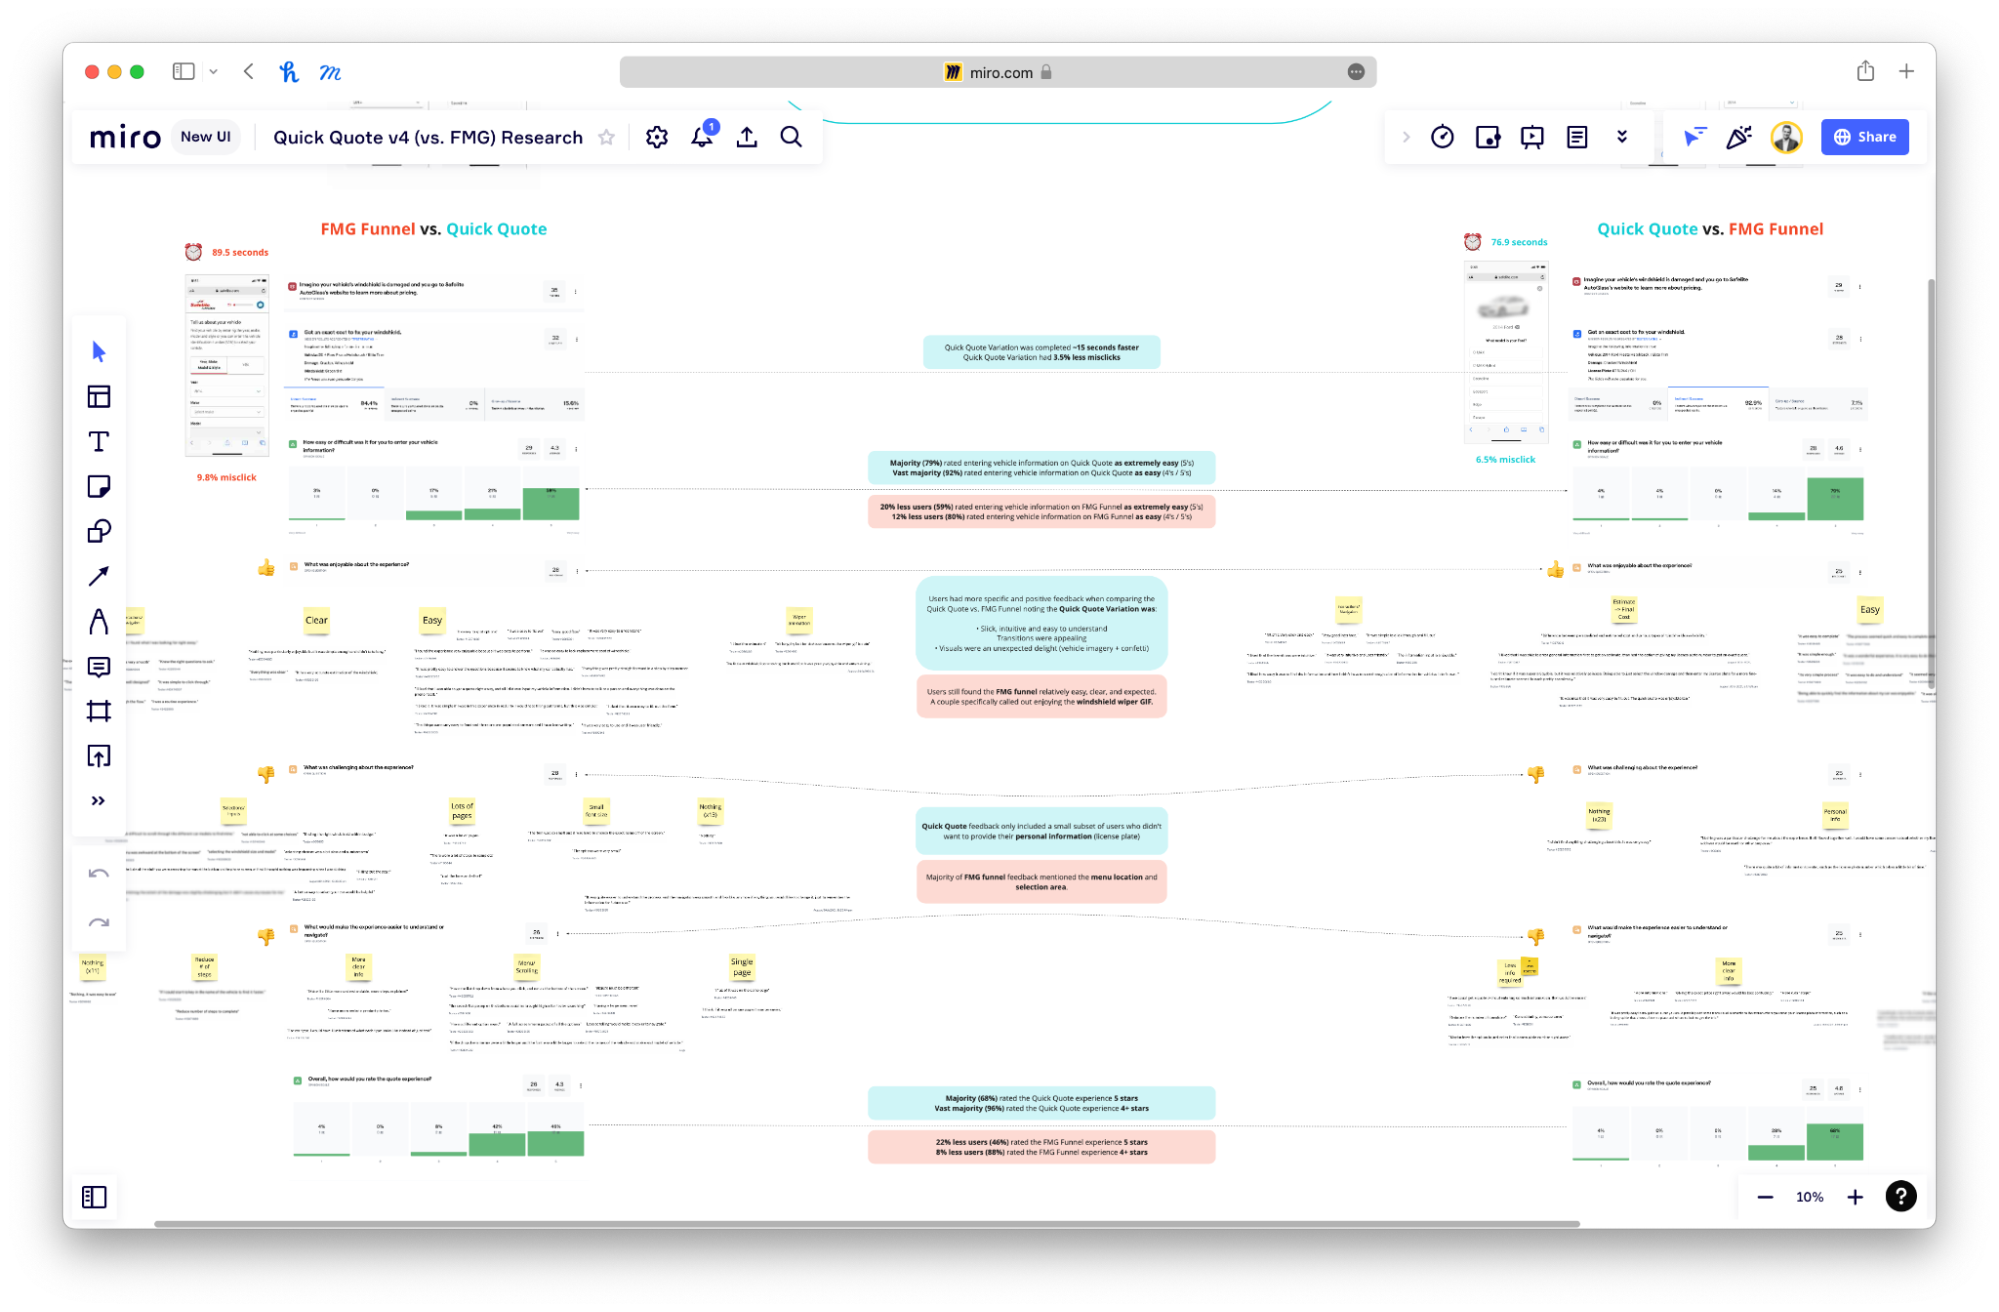This screenshot has height=1312, width=1999.
Task: Open the Shapes tool
Action: coord(98,532)
